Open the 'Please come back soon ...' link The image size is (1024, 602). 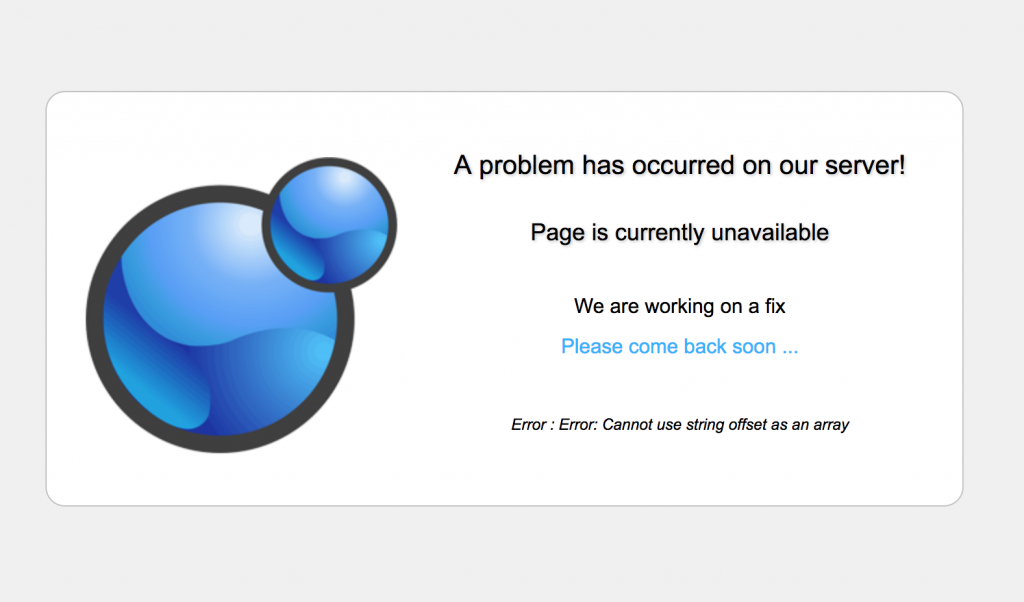pos(679,346)
